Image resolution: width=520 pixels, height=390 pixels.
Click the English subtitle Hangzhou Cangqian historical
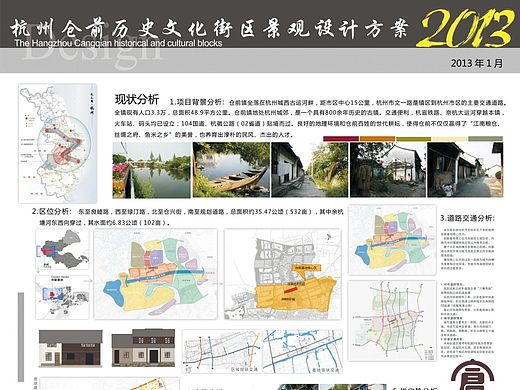tap(118, 43)
